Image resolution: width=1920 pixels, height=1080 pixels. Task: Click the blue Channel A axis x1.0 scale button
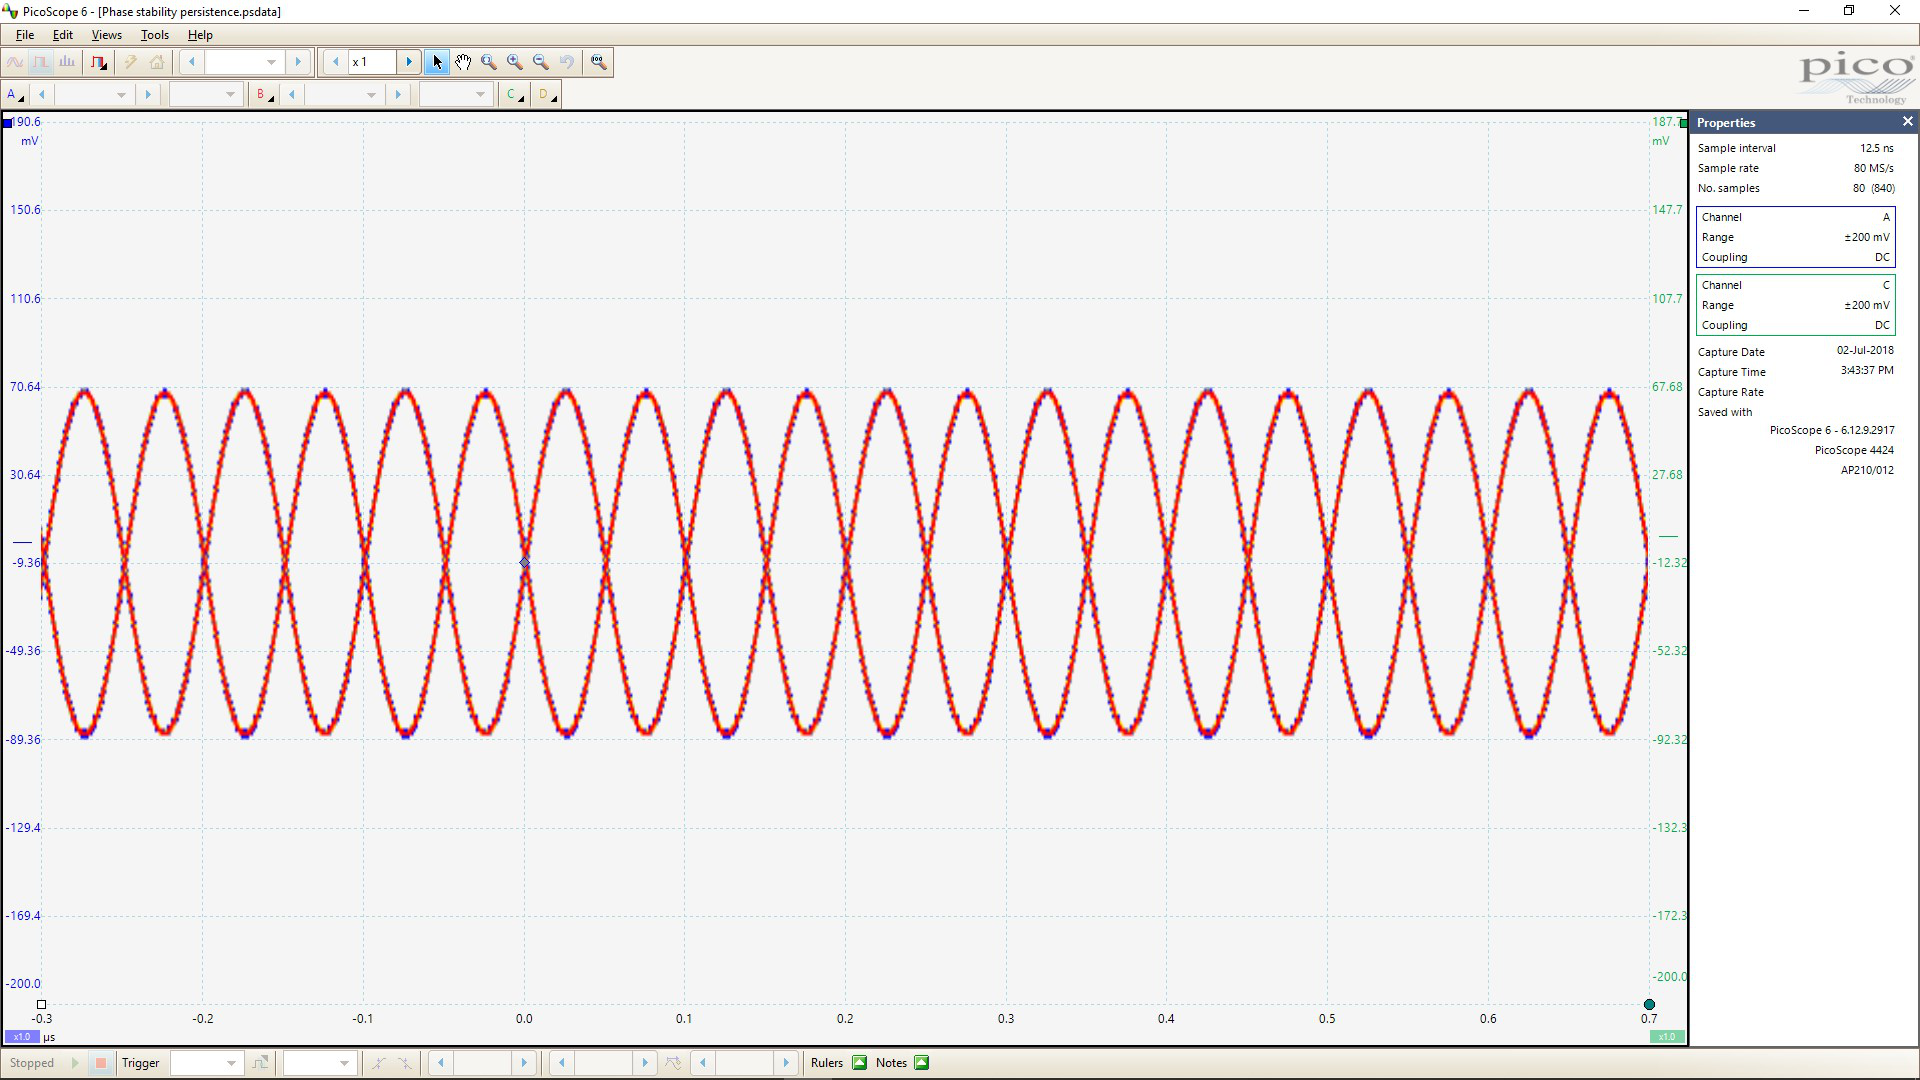click(22, 1037)
